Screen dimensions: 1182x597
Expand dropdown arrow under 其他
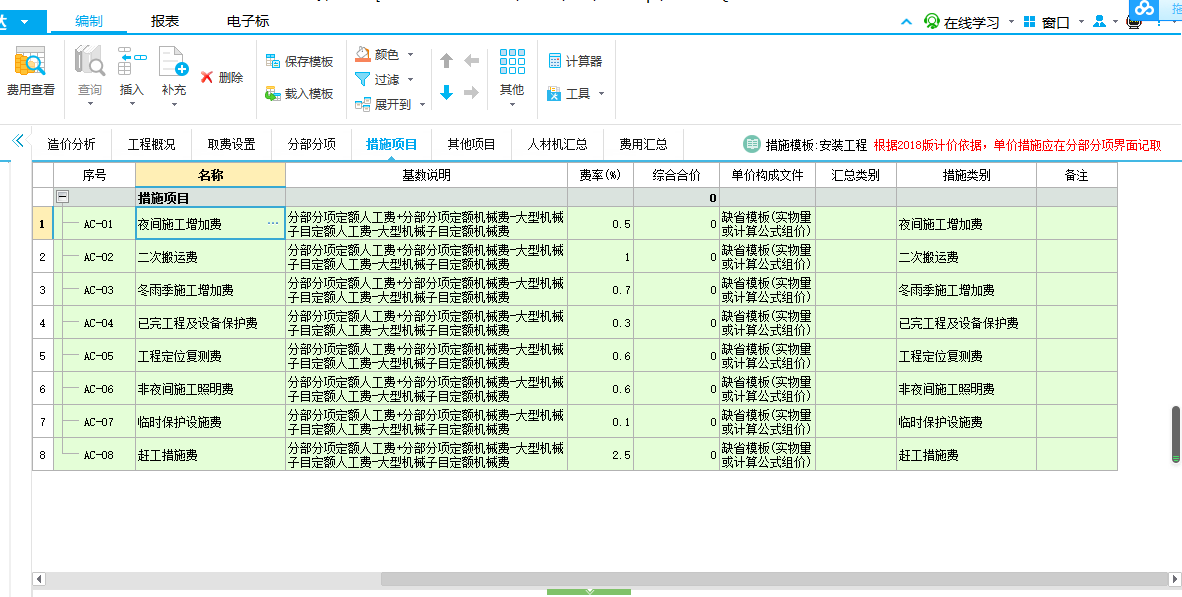point(512,104)
